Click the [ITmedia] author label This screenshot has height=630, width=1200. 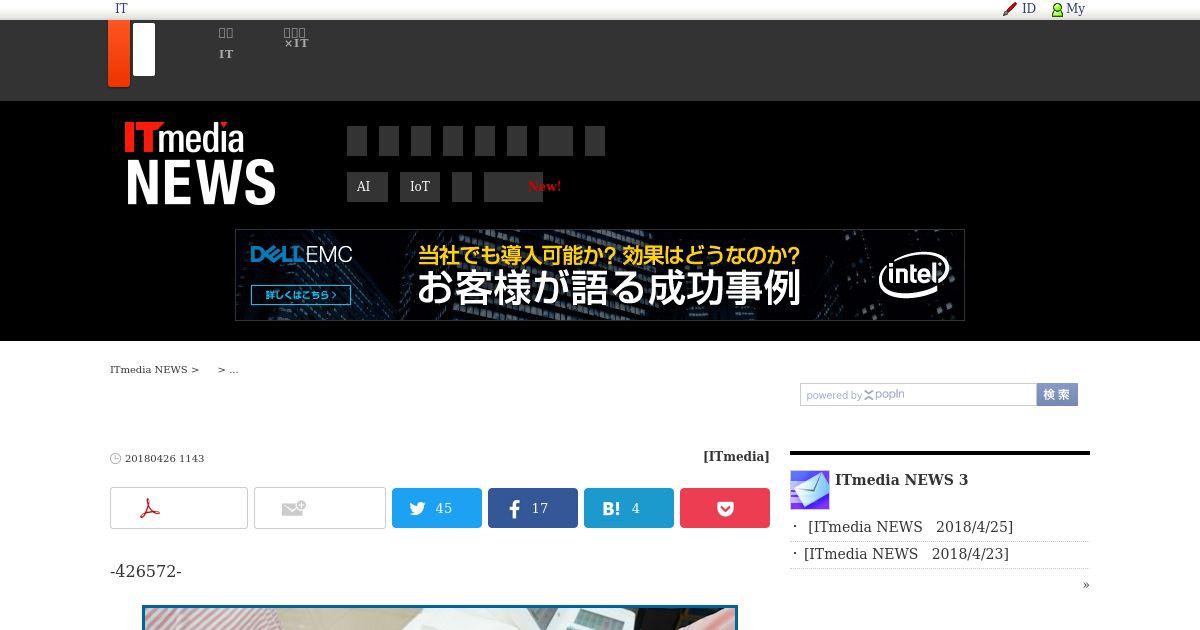(x=736, y=457)
